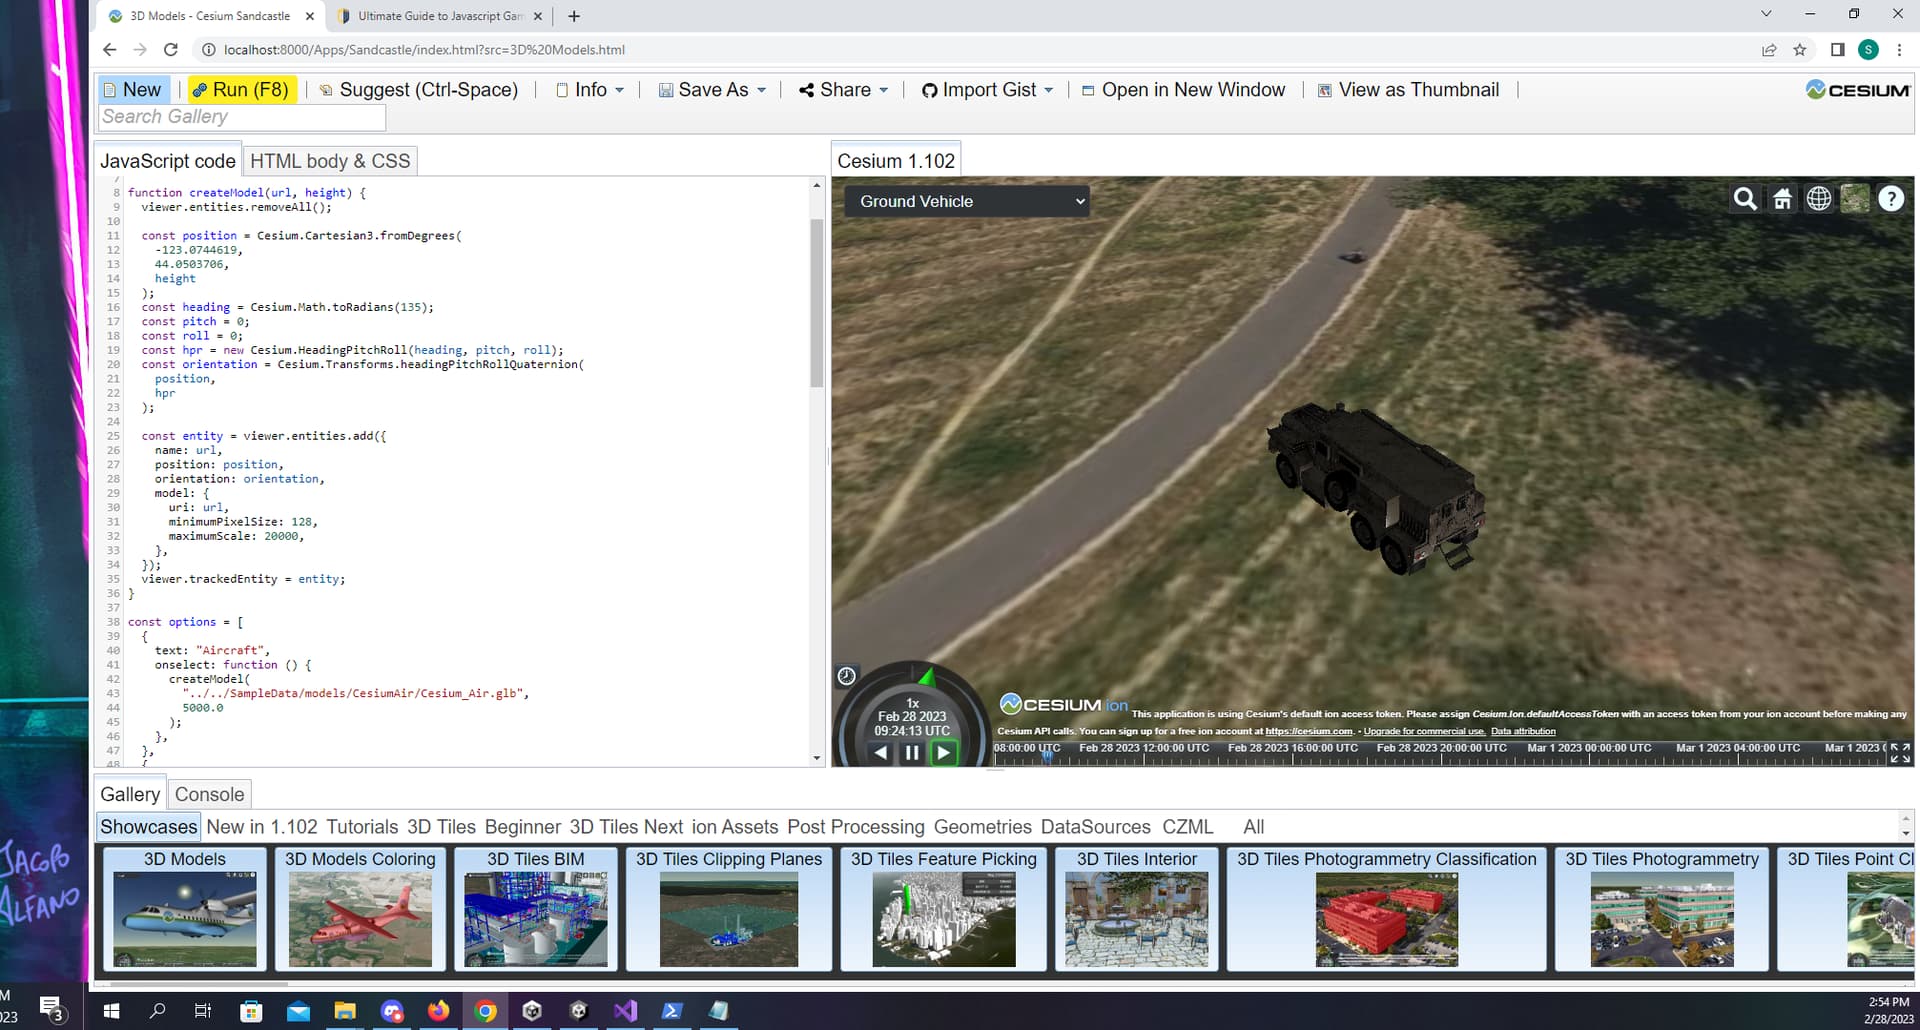1920x1030 pixels.
Task: Open the https://cesium.com link
Action: coord(1309,731)
